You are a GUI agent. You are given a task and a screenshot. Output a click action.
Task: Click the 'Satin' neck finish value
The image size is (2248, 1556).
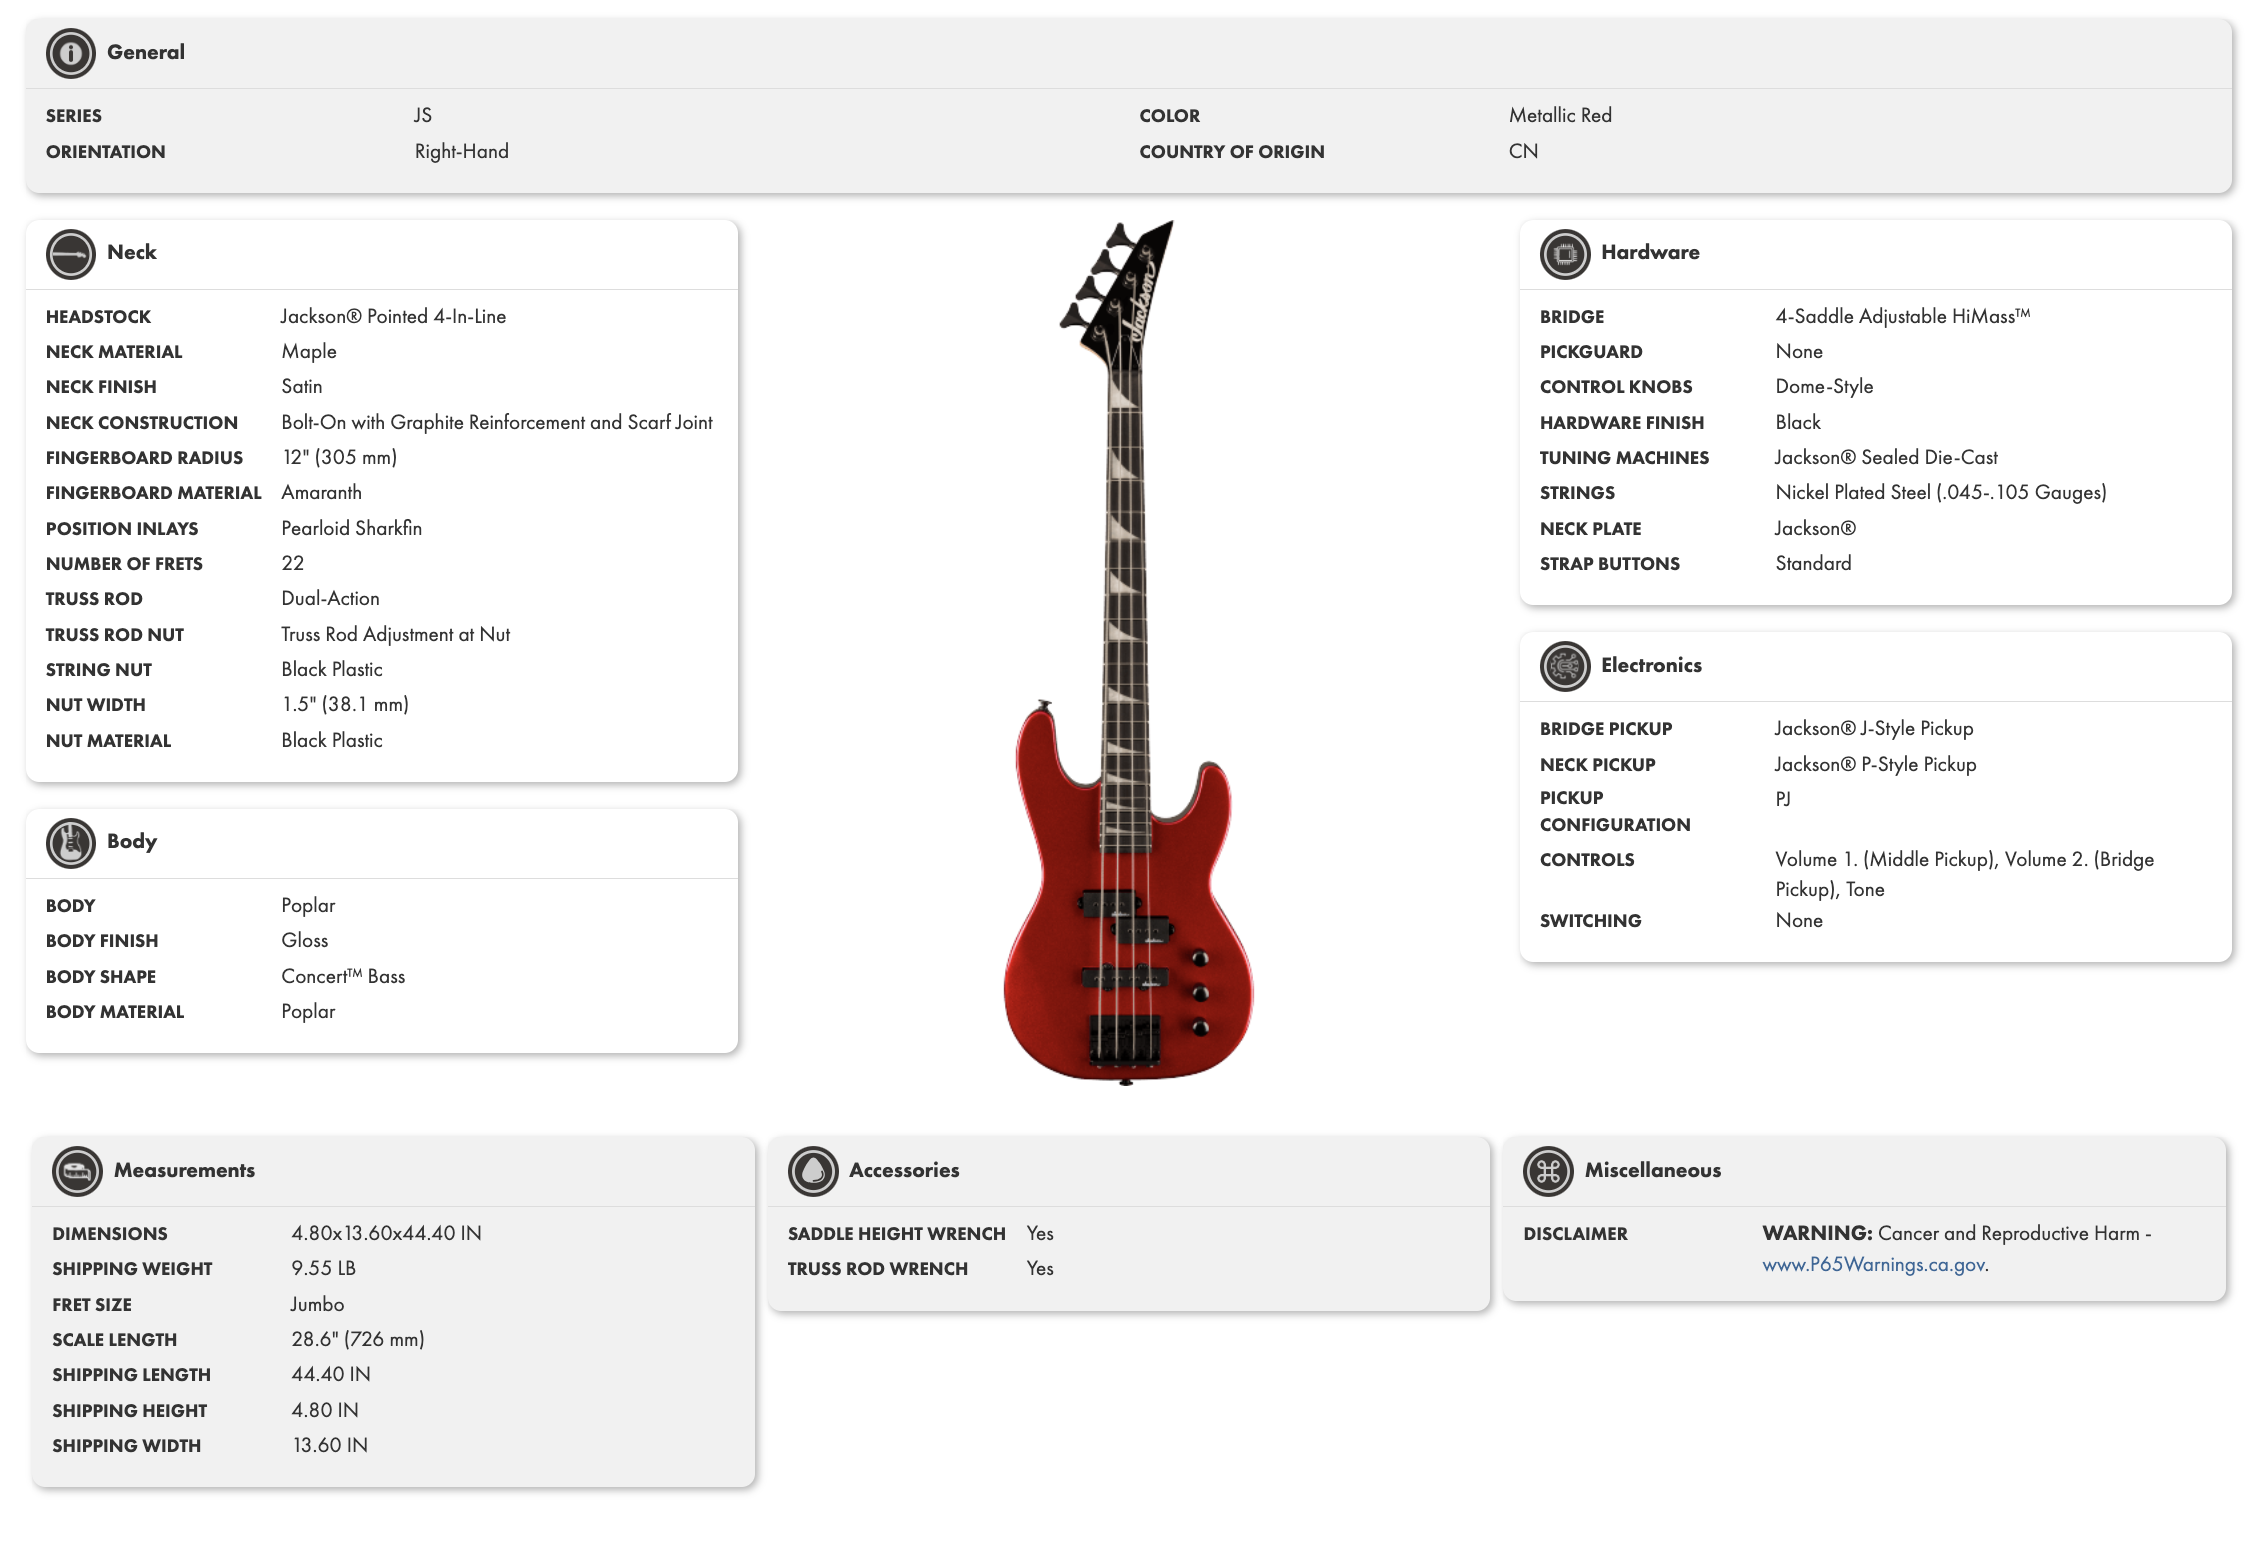(302, 386)
